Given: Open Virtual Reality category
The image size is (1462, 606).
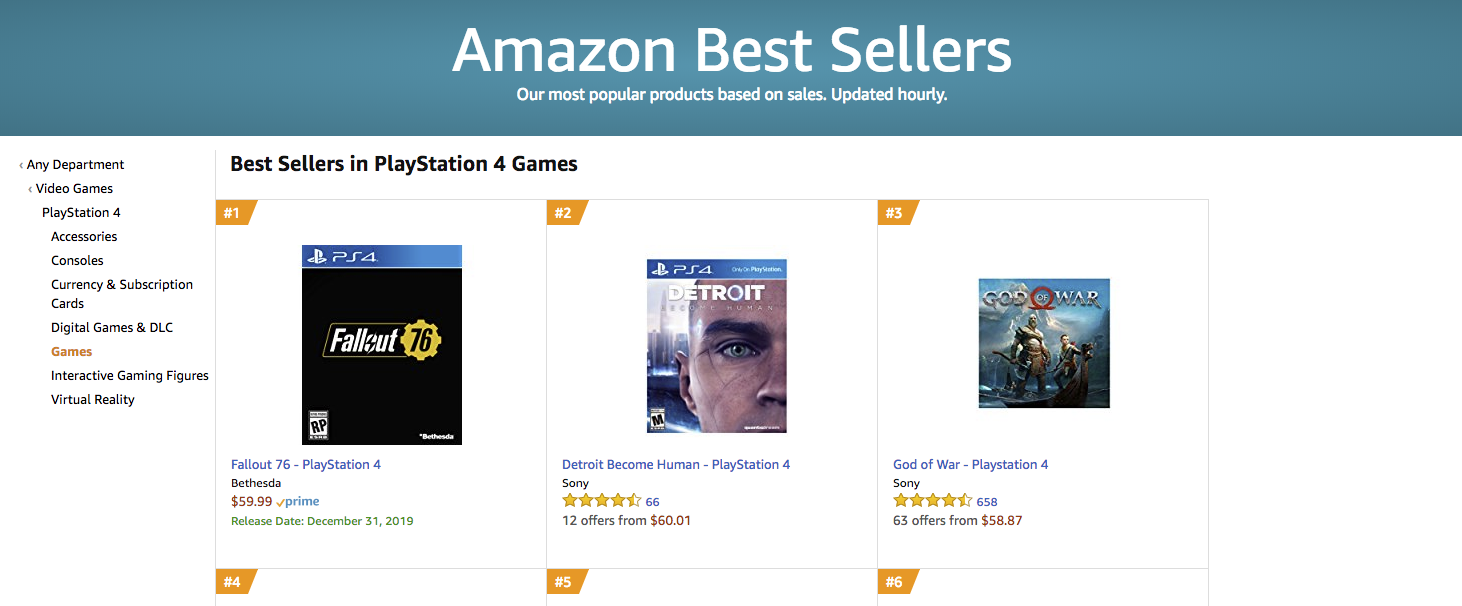Looking at the screenshot, I should 93,400.
